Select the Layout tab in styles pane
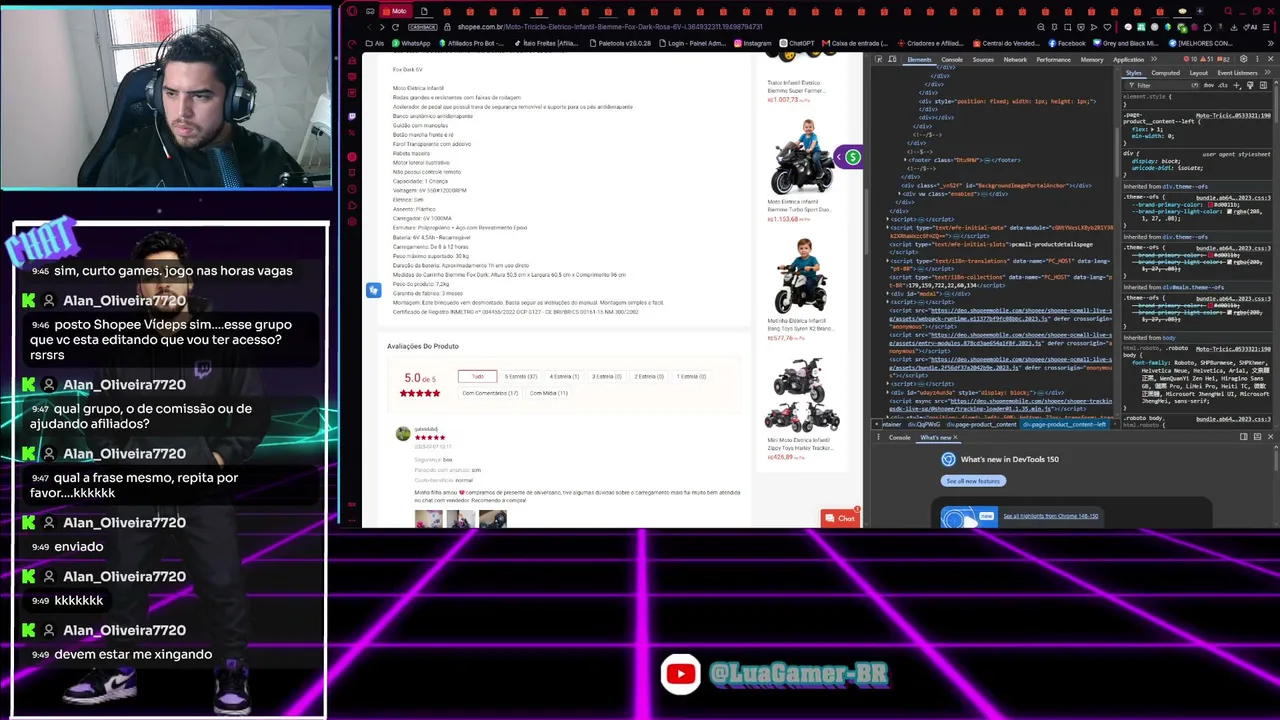 click(1198, 73)
